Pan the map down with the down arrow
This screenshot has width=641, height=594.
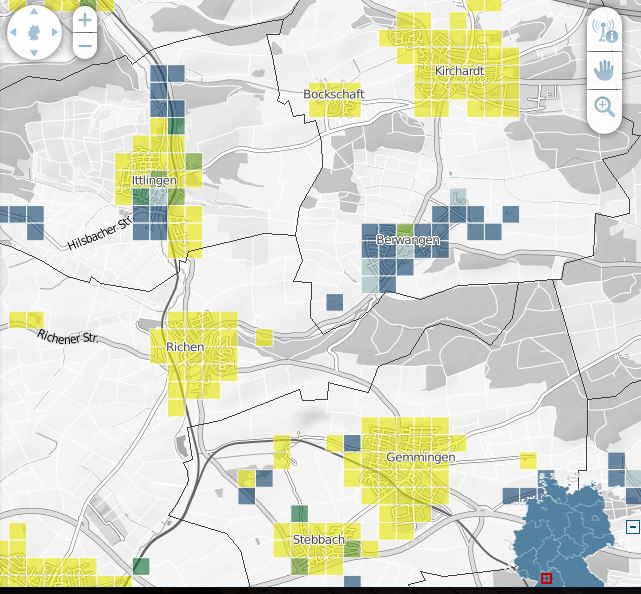34,53
